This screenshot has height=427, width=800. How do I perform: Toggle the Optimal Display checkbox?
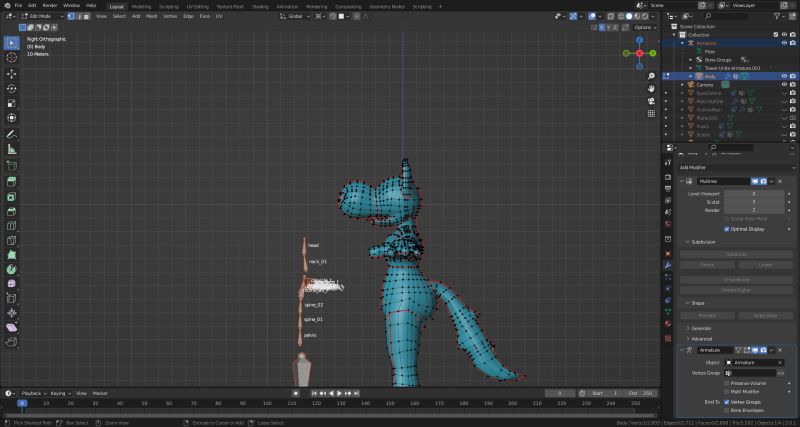[x=727, y=229]
